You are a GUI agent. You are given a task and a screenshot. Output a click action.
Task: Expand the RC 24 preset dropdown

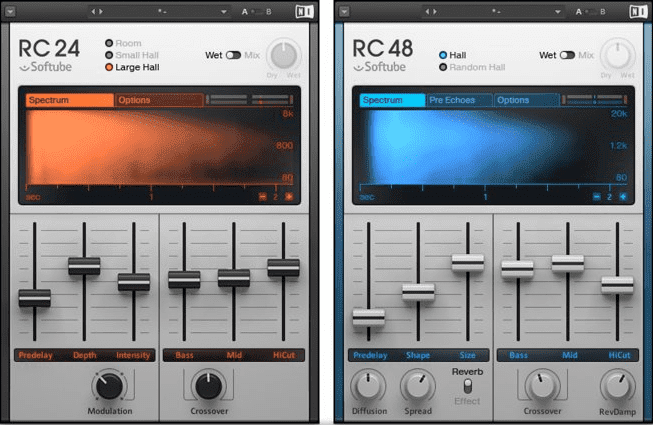pos(224,12)
